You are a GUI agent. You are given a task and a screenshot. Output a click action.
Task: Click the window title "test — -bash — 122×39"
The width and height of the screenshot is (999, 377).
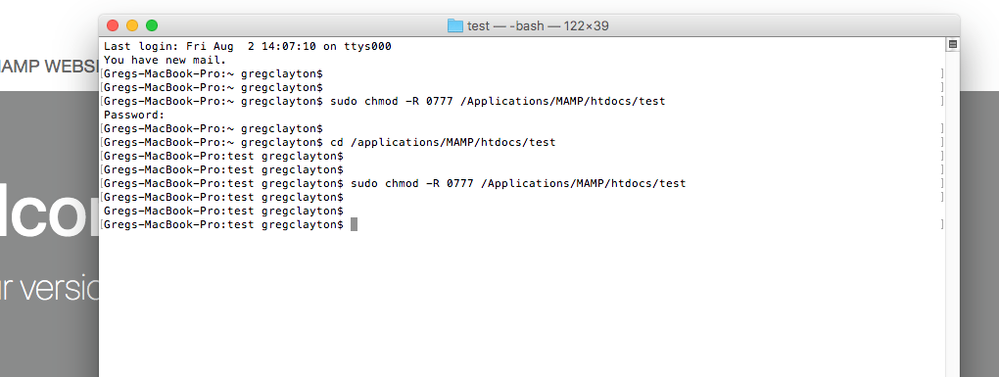click(538, 26)
